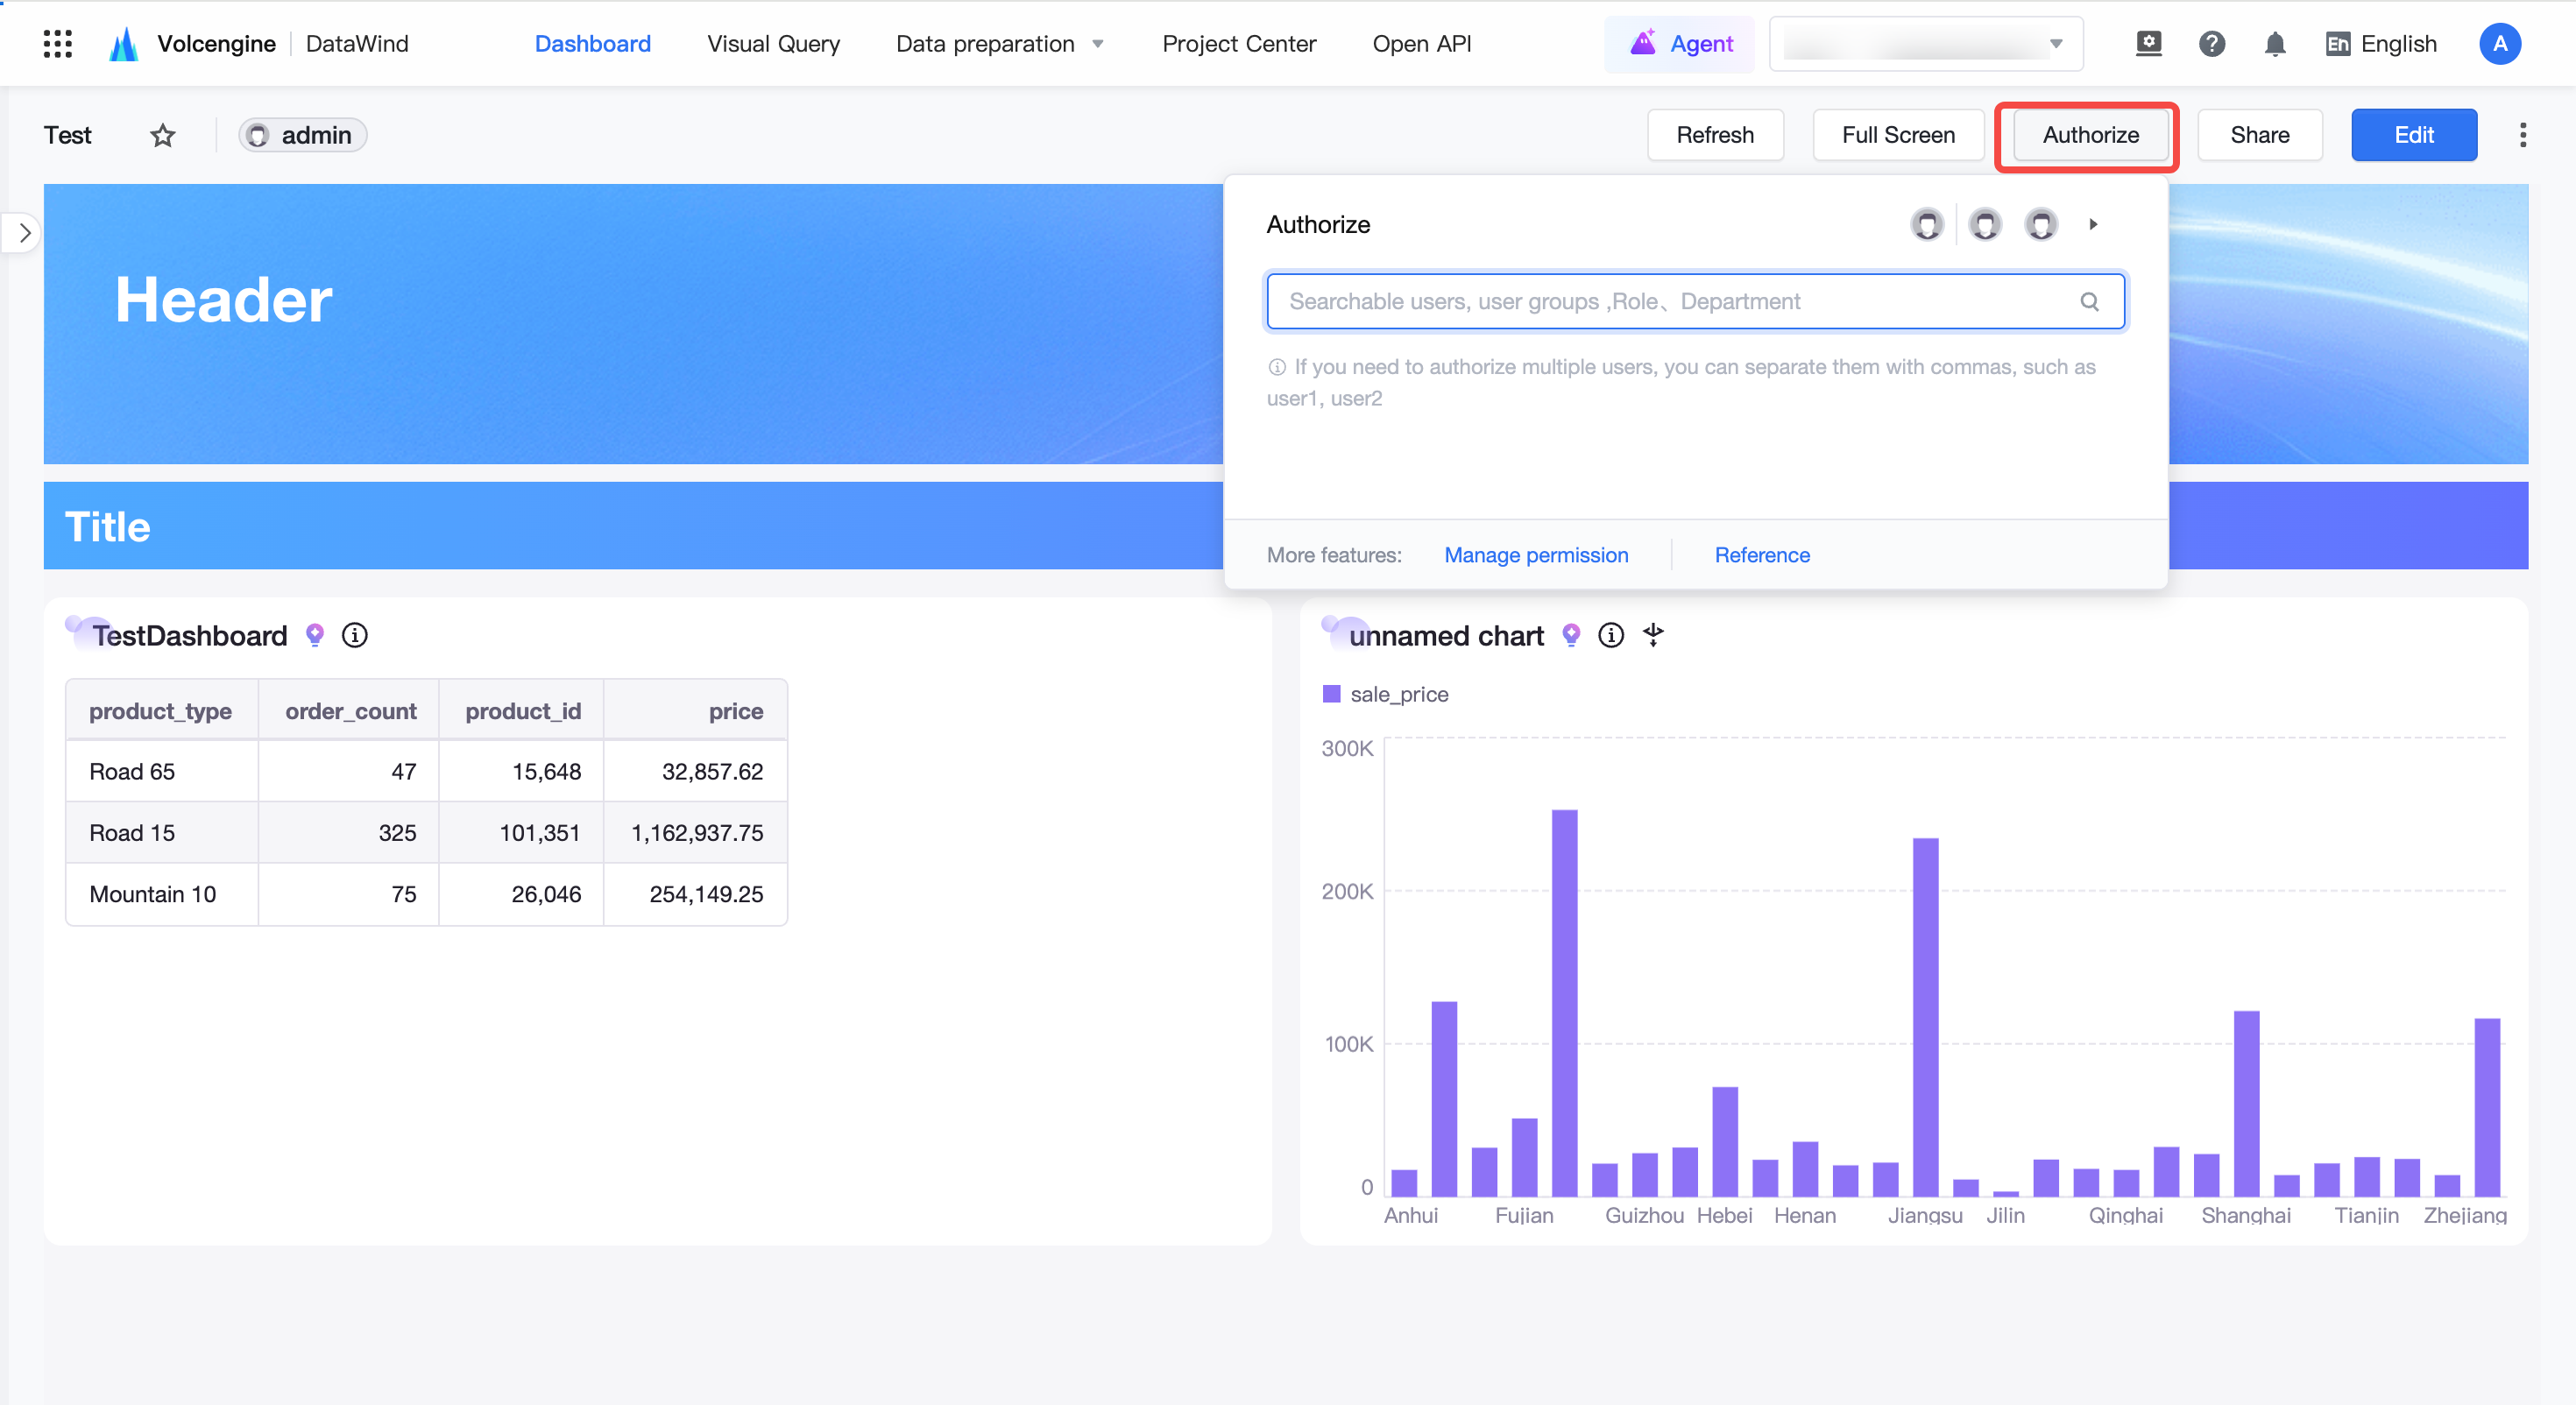2576x1405 pixels.
Task: Click the unnamed chart drill-down icon
Action: (x=1653, y=635)
